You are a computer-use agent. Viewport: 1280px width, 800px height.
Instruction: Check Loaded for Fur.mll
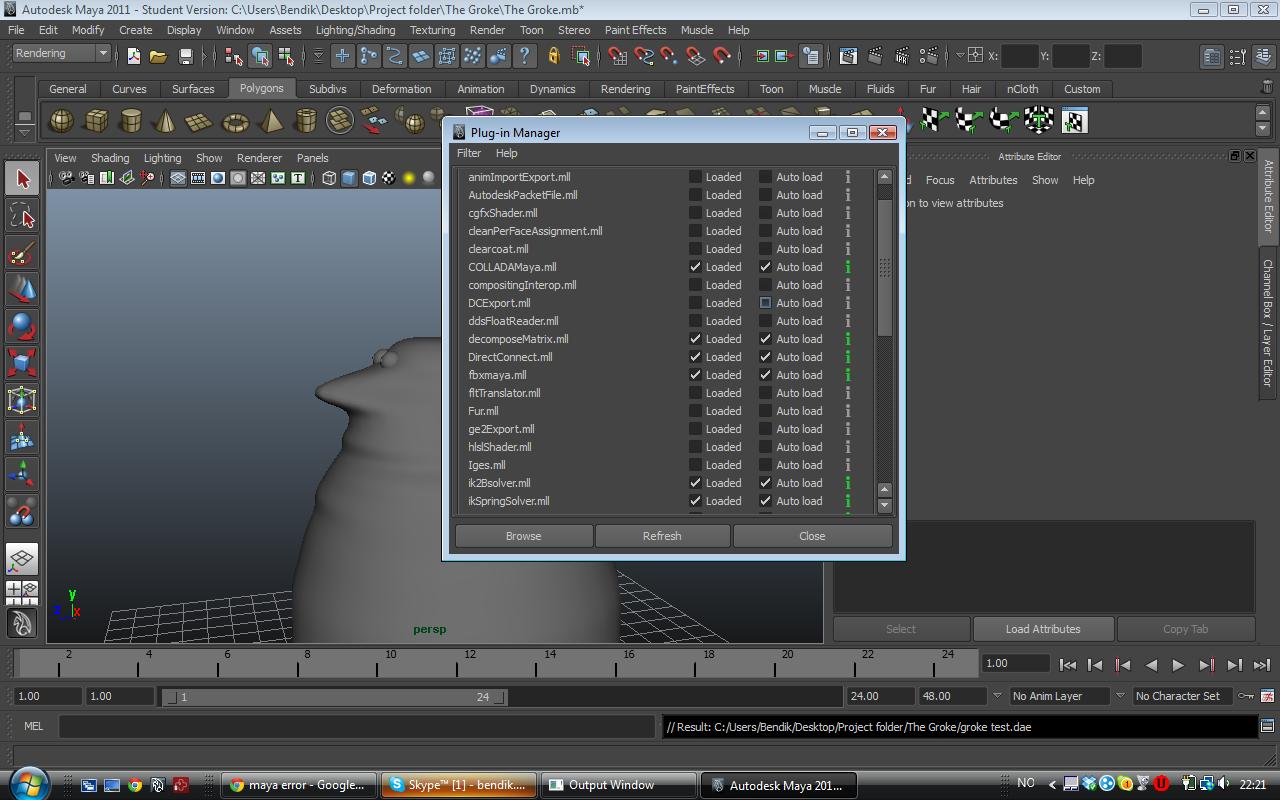pyautogui.click(x=695, y=411)
